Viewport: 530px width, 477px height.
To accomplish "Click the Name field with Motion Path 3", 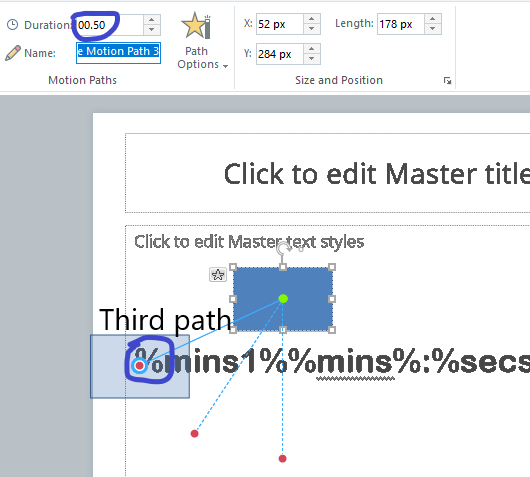I will point(118,53).
